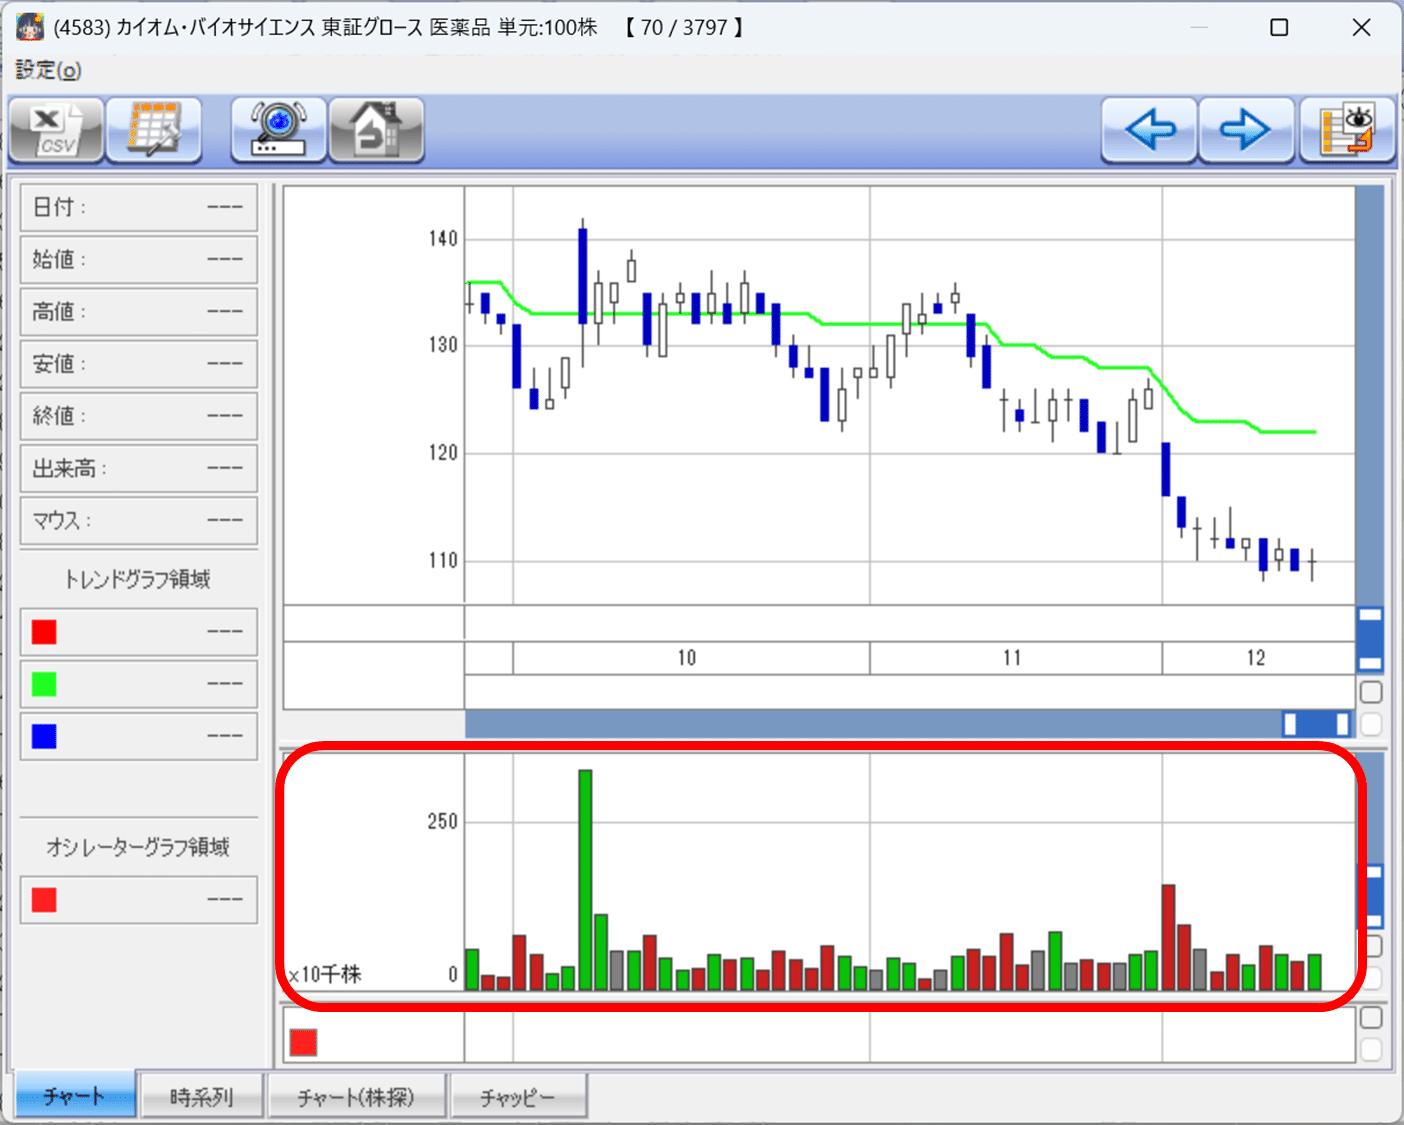The height and width of the screenshot is (1125, 1404).
Task: Click the month 10 label on the date axis
Action: (686, 658)
